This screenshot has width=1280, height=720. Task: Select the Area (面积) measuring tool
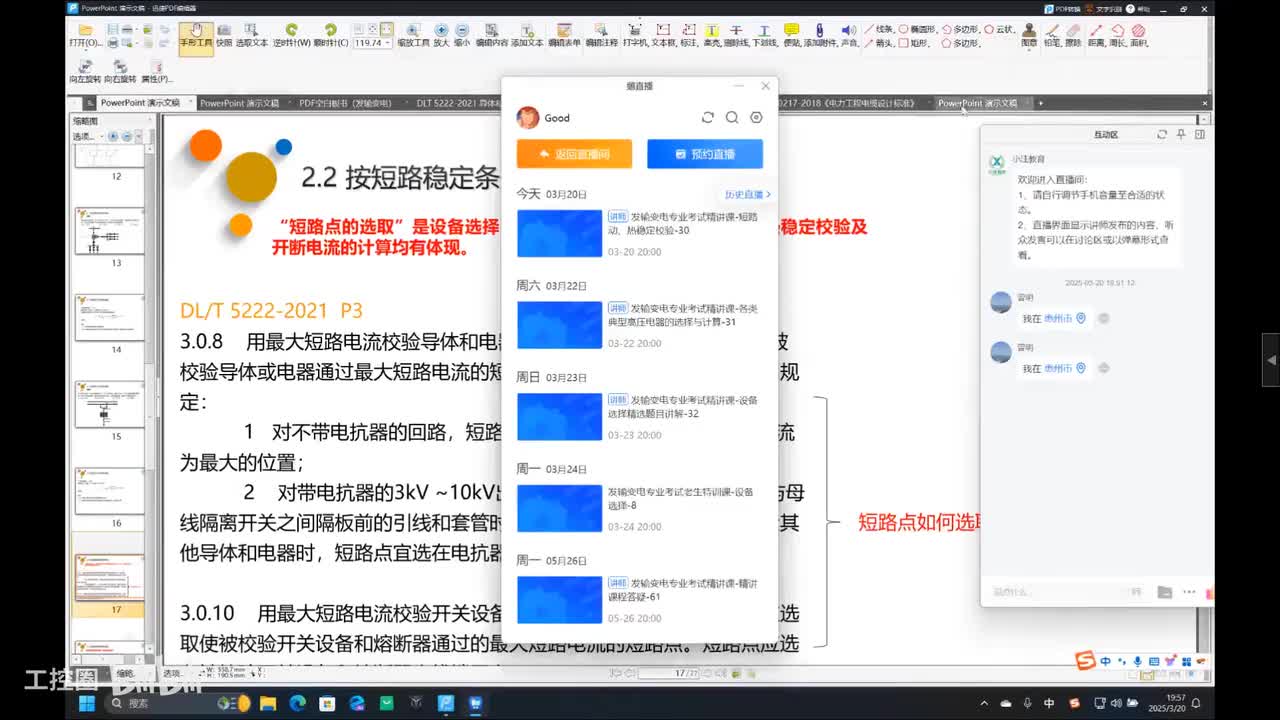(1138, 37)
